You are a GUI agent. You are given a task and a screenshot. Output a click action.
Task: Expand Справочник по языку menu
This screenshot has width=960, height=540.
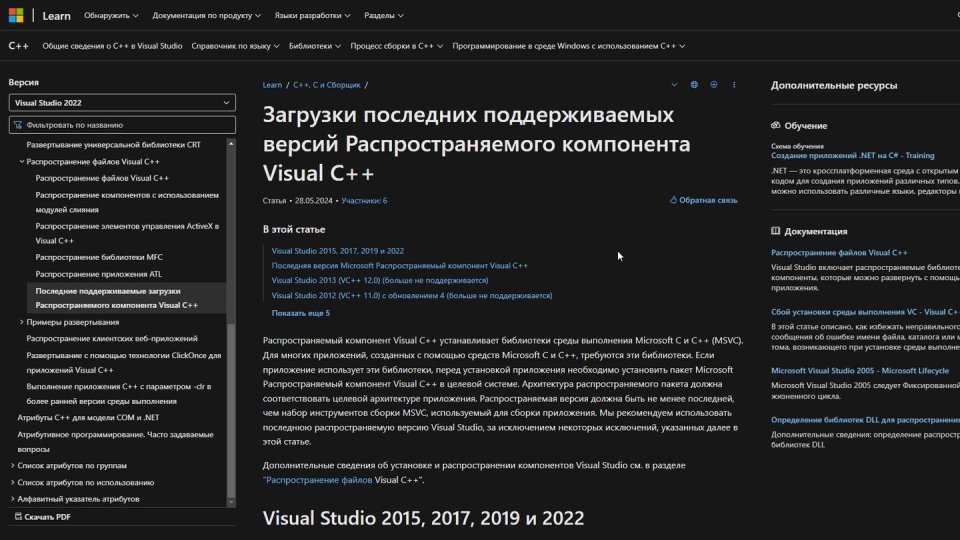pyautogui.click(x=235, y=46)
